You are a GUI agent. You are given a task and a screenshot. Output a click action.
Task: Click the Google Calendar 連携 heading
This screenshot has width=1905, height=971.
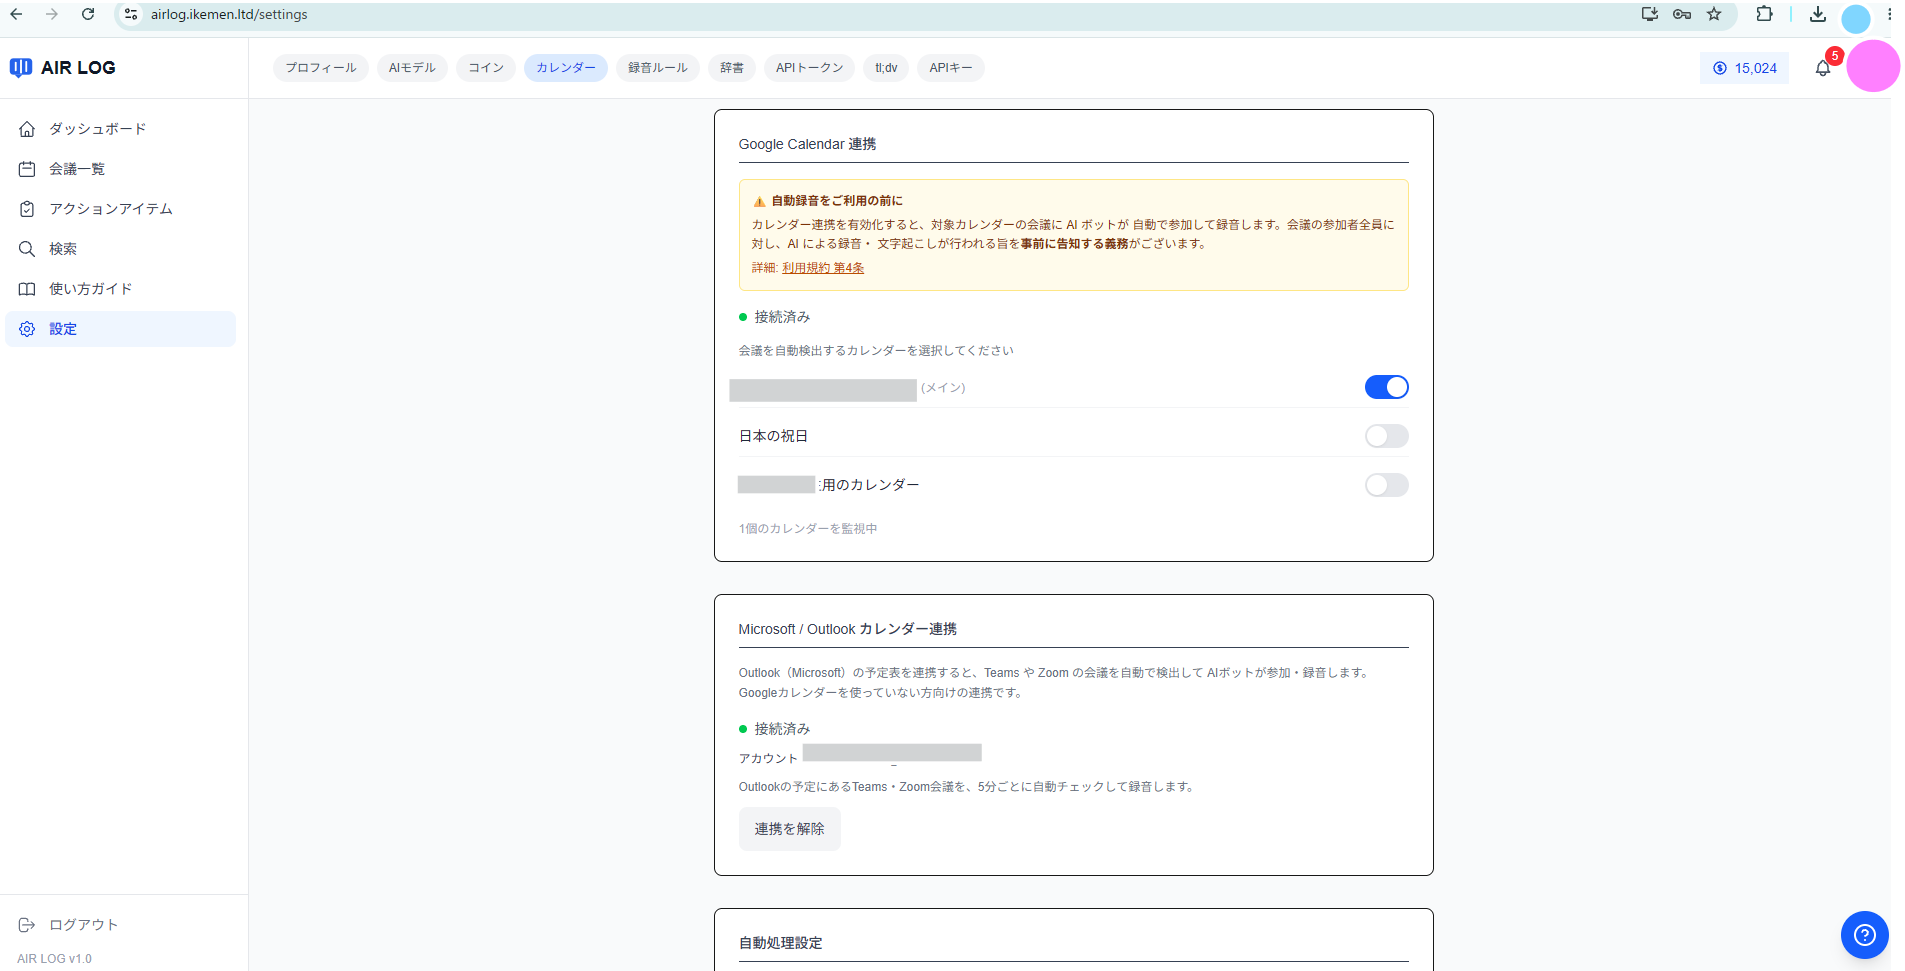coord(807,144)
